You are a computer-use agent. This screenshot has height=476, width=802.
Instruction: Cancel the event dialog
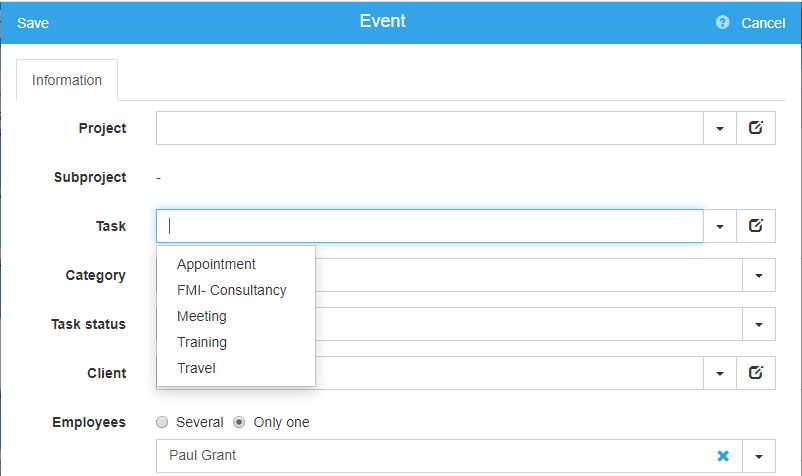pos(762,23)
